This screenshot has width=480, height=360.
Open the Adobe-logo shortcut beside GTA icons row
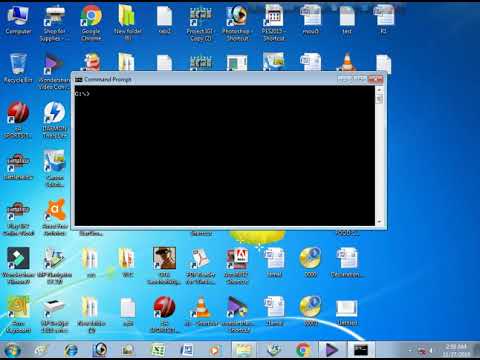pos(237,265)
